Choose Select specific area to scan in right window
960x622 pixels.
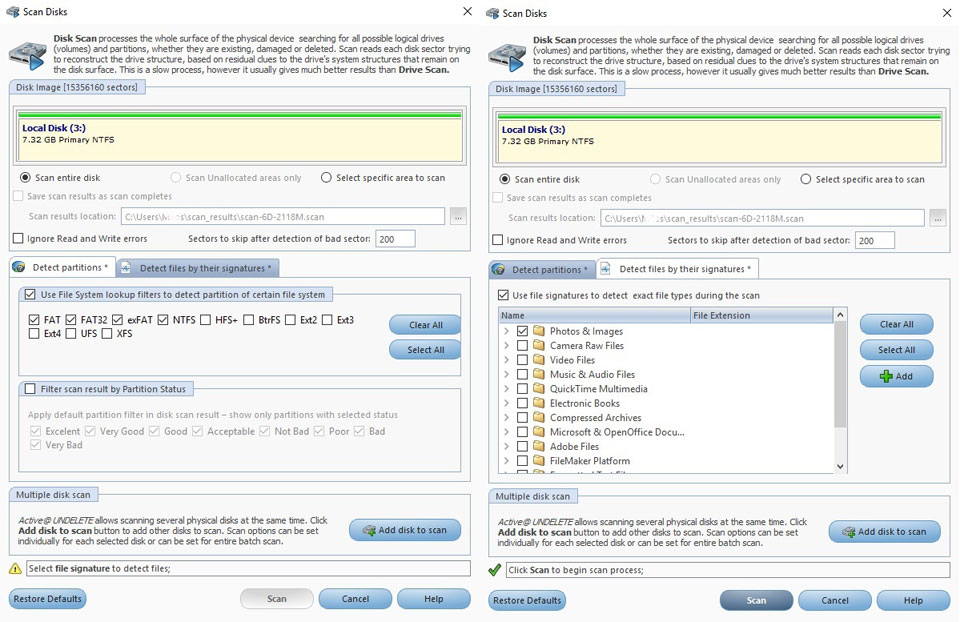tap(806, 179)
